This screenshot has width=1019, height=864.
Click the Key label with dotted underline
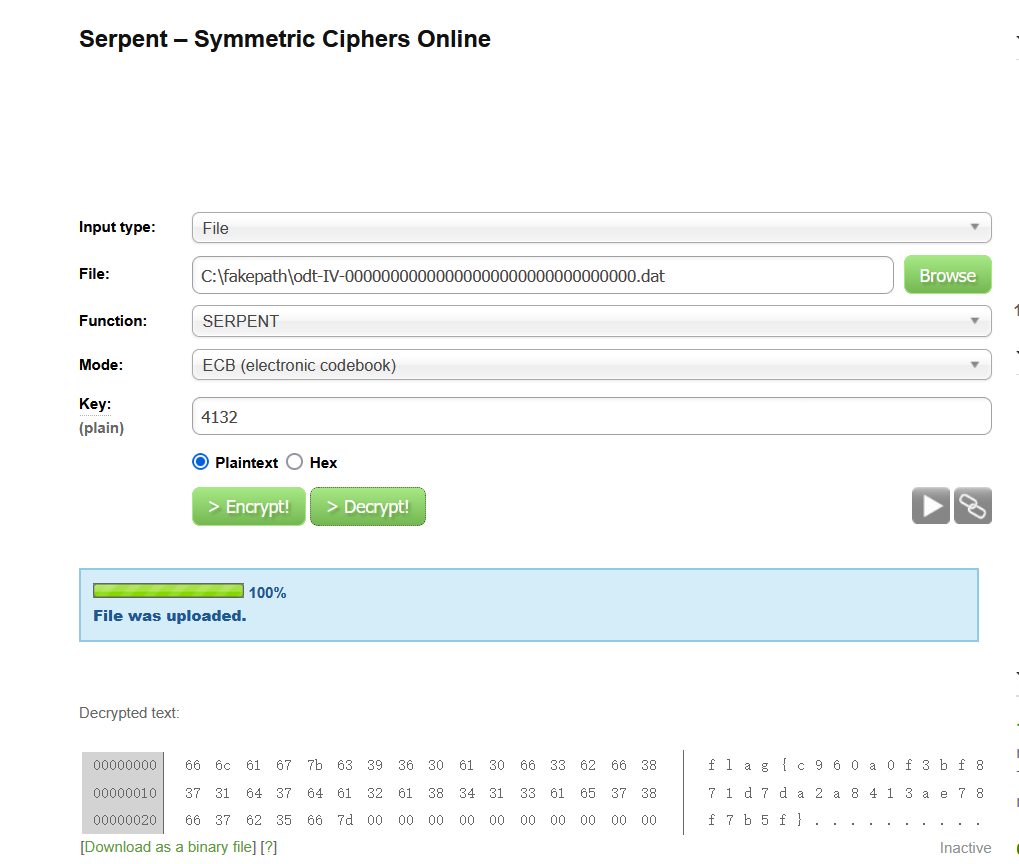(x=95, y=404)
